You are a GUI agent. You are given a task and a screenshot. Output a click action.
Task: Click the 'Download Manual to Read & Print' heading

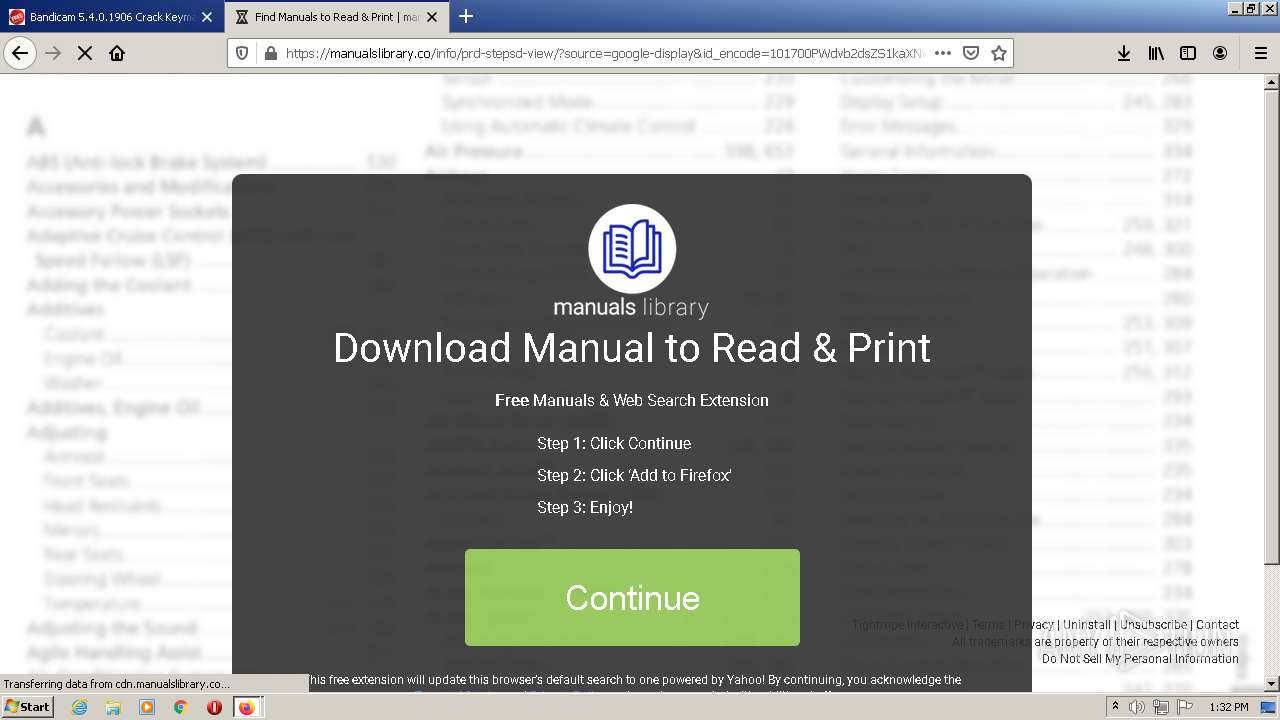[632, 348]
